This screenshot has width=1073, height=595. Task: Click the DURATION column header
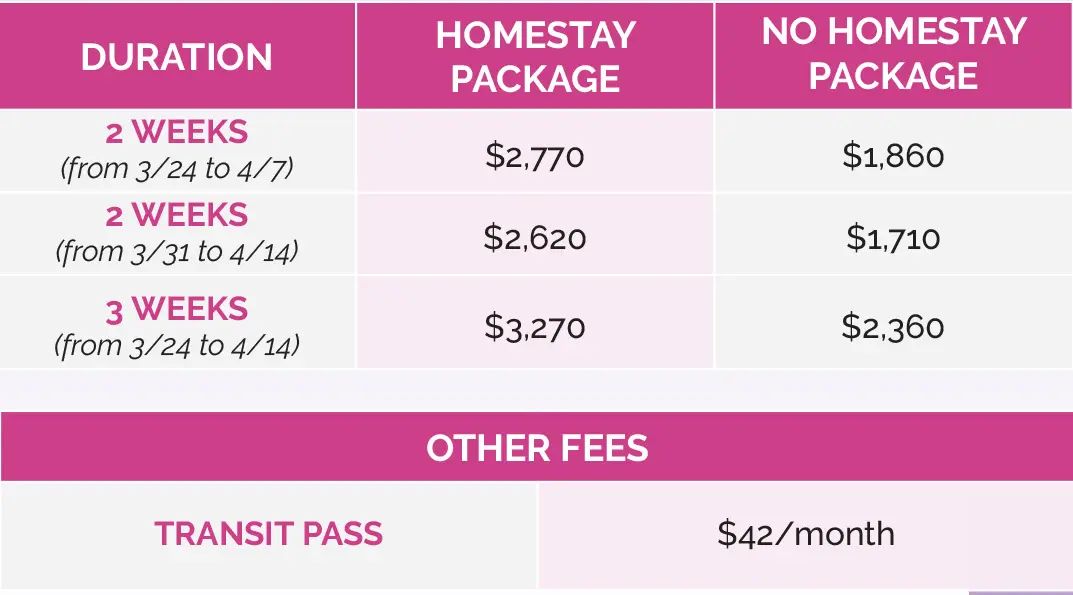[177, 57]
